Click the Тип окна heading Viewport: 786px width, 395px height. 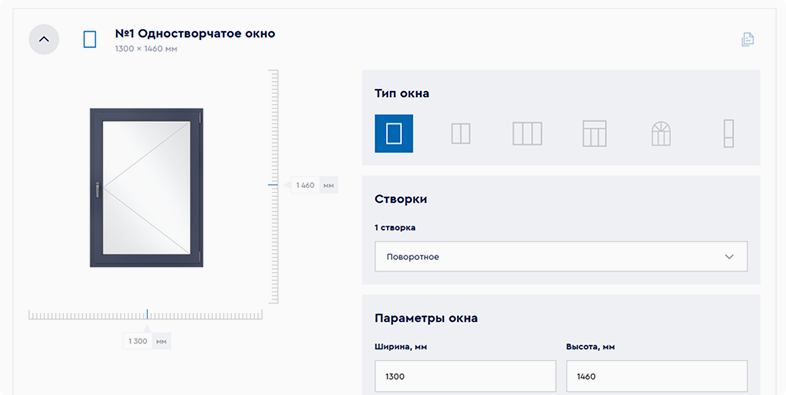click(x=402, y=93)
